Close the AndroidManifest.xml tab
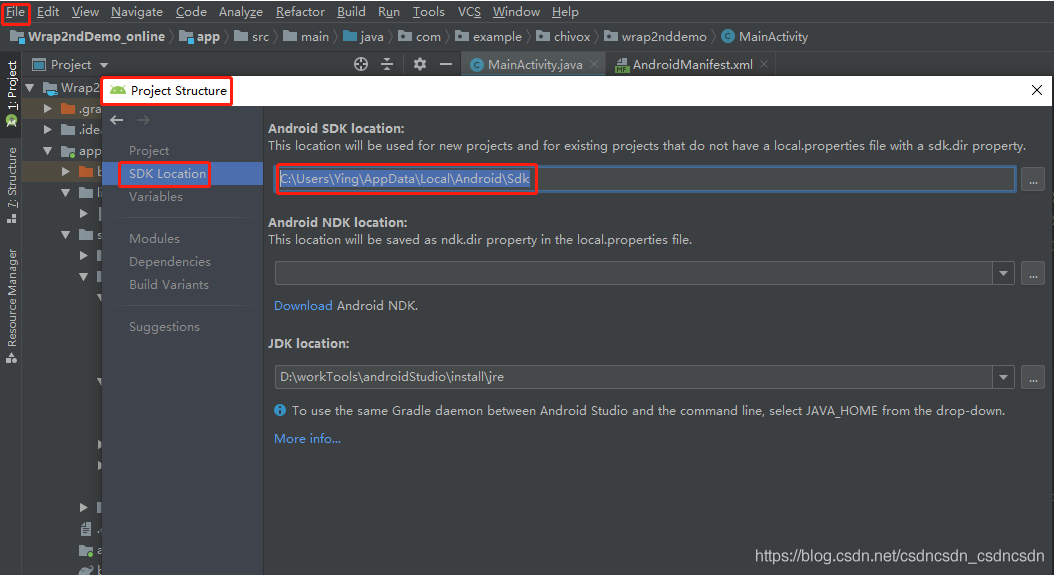 click(764, 65)
